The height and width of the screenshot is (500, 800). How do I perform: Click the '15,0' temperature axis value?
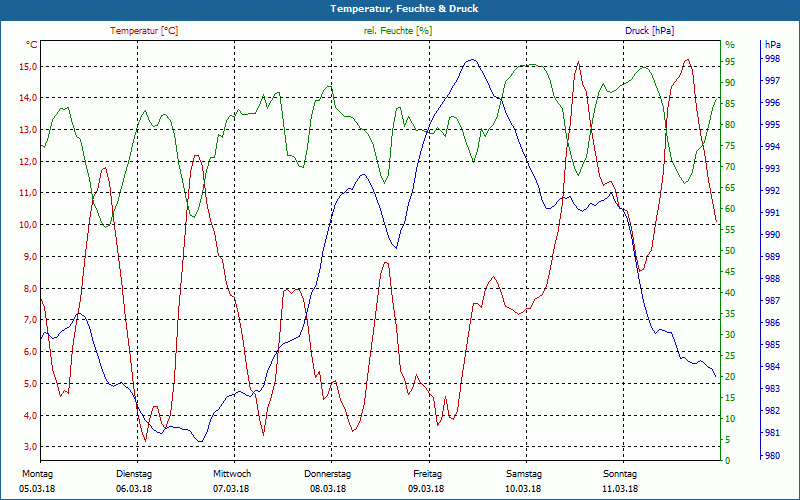tap(28, 67)
